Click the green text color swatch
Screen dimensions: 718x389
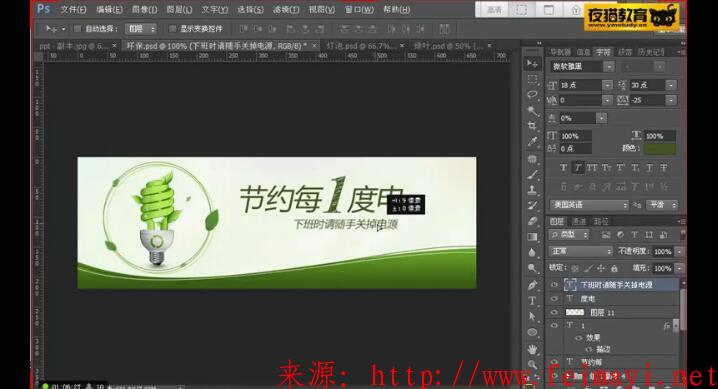[660, 148]
